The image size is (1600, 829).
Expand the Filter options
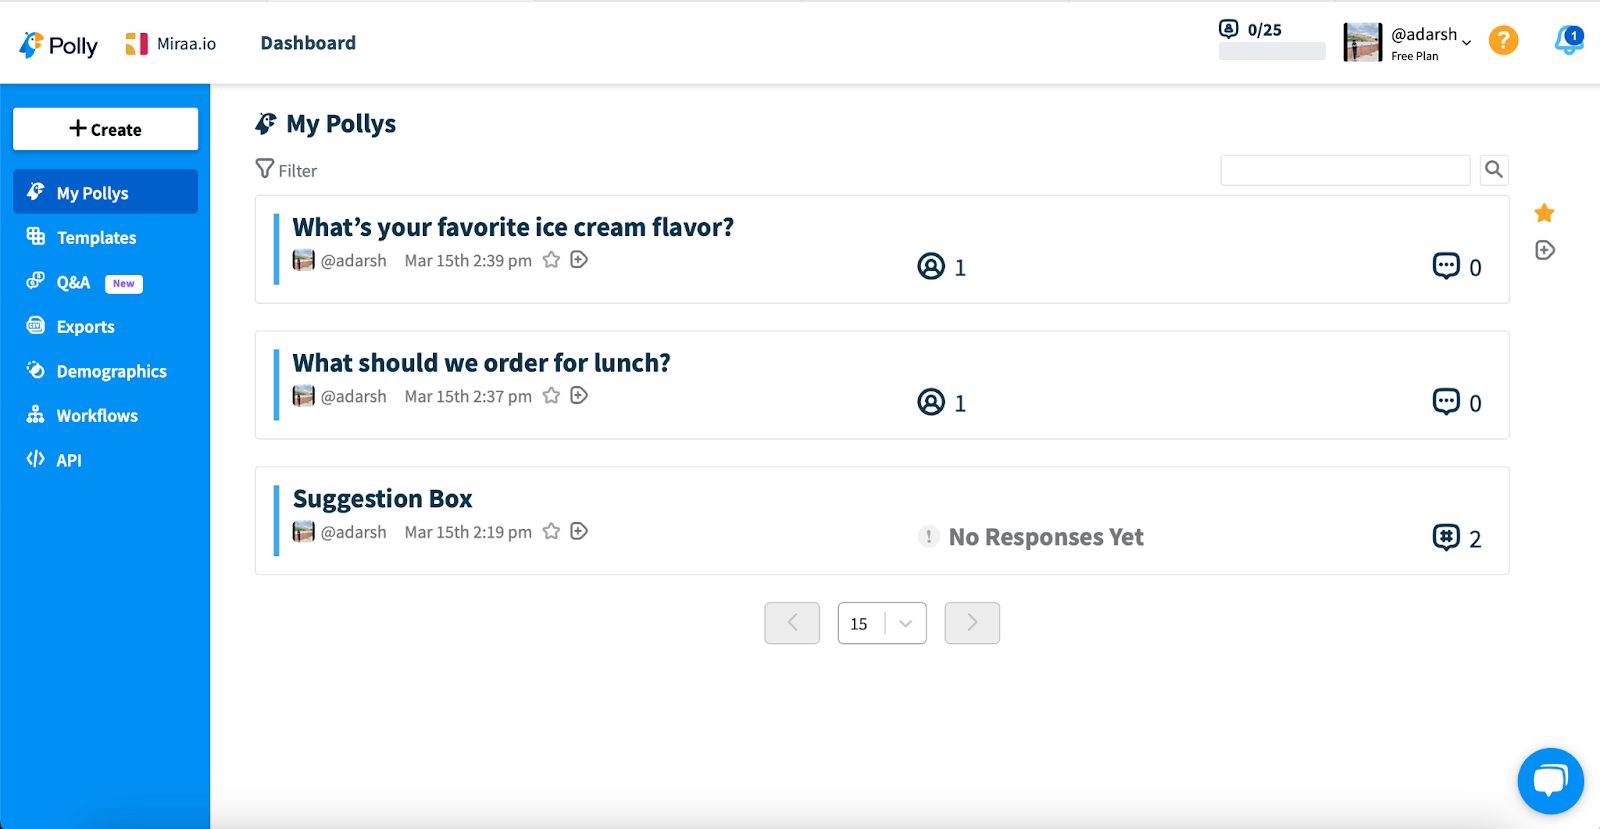(287, 169)
